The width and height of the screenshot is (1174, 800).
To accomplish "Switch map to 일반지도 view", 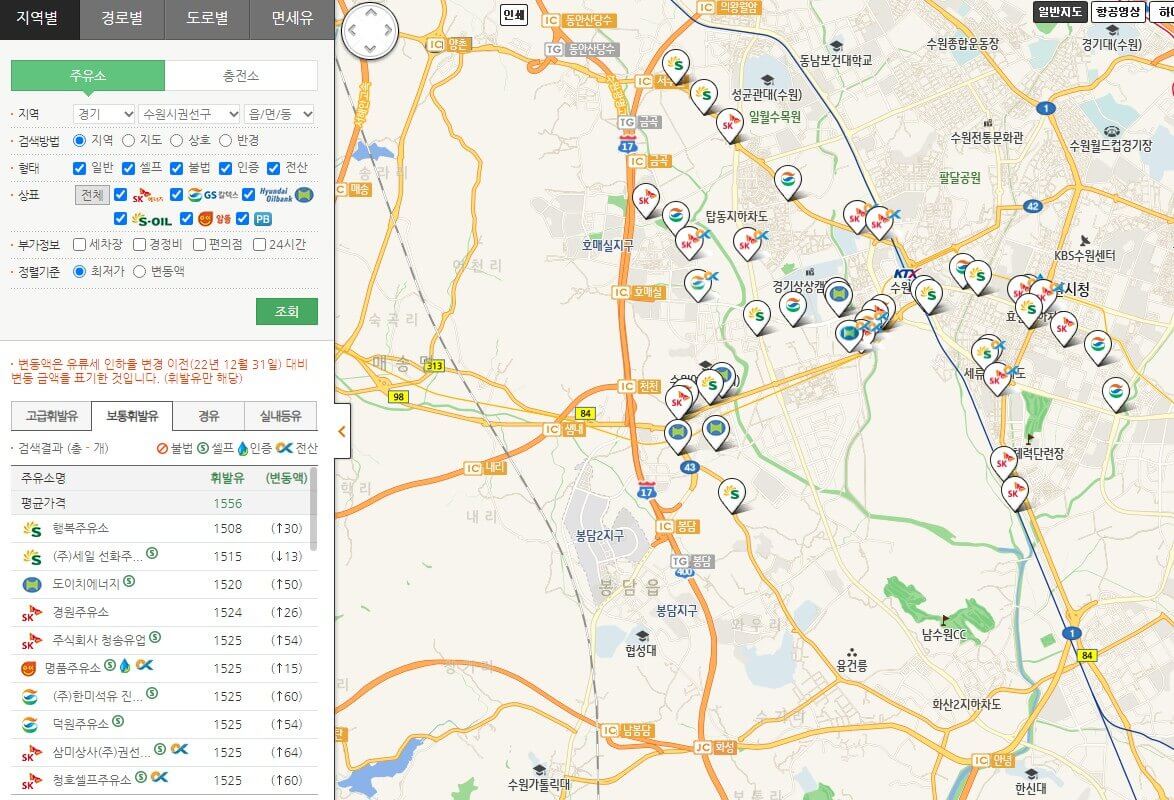I will click(1060, 11).
